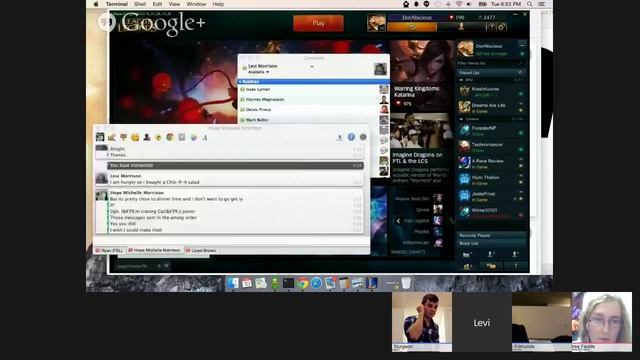The image size is (640, 360).
Task: Open Terminal from the Dock
Action: 288,283
